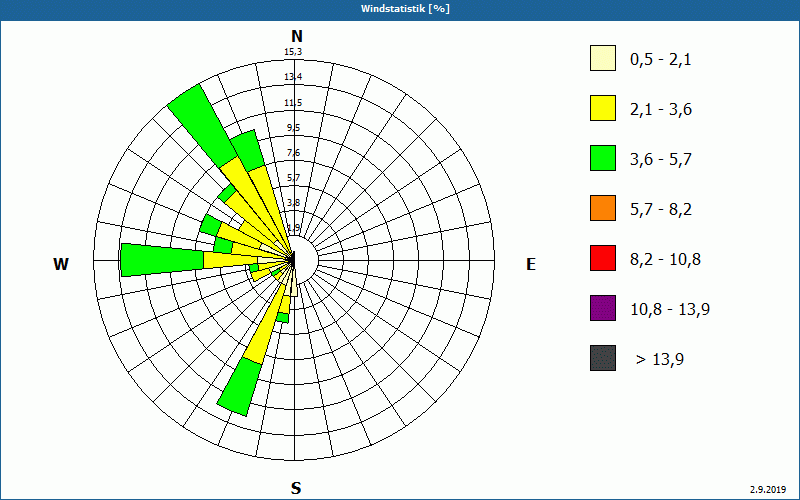The width and height of the screenshot is (800, 500).
Task: Click the green tip of the north-northwest bar
Action: point(248,151)
